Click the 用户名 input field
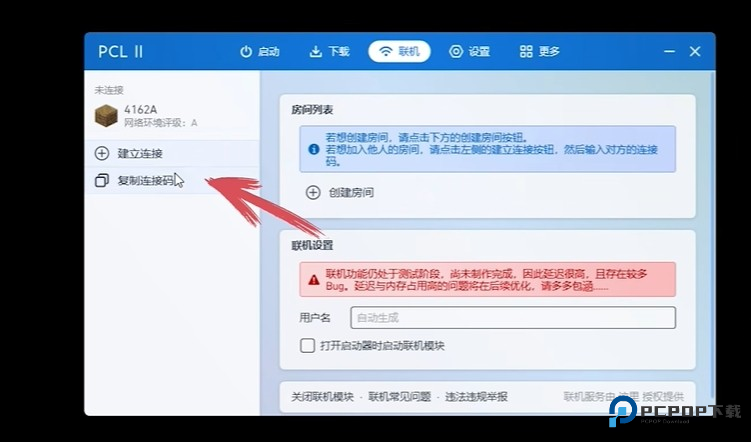Viewport: 751px width, 442px height. pos(513,317)
